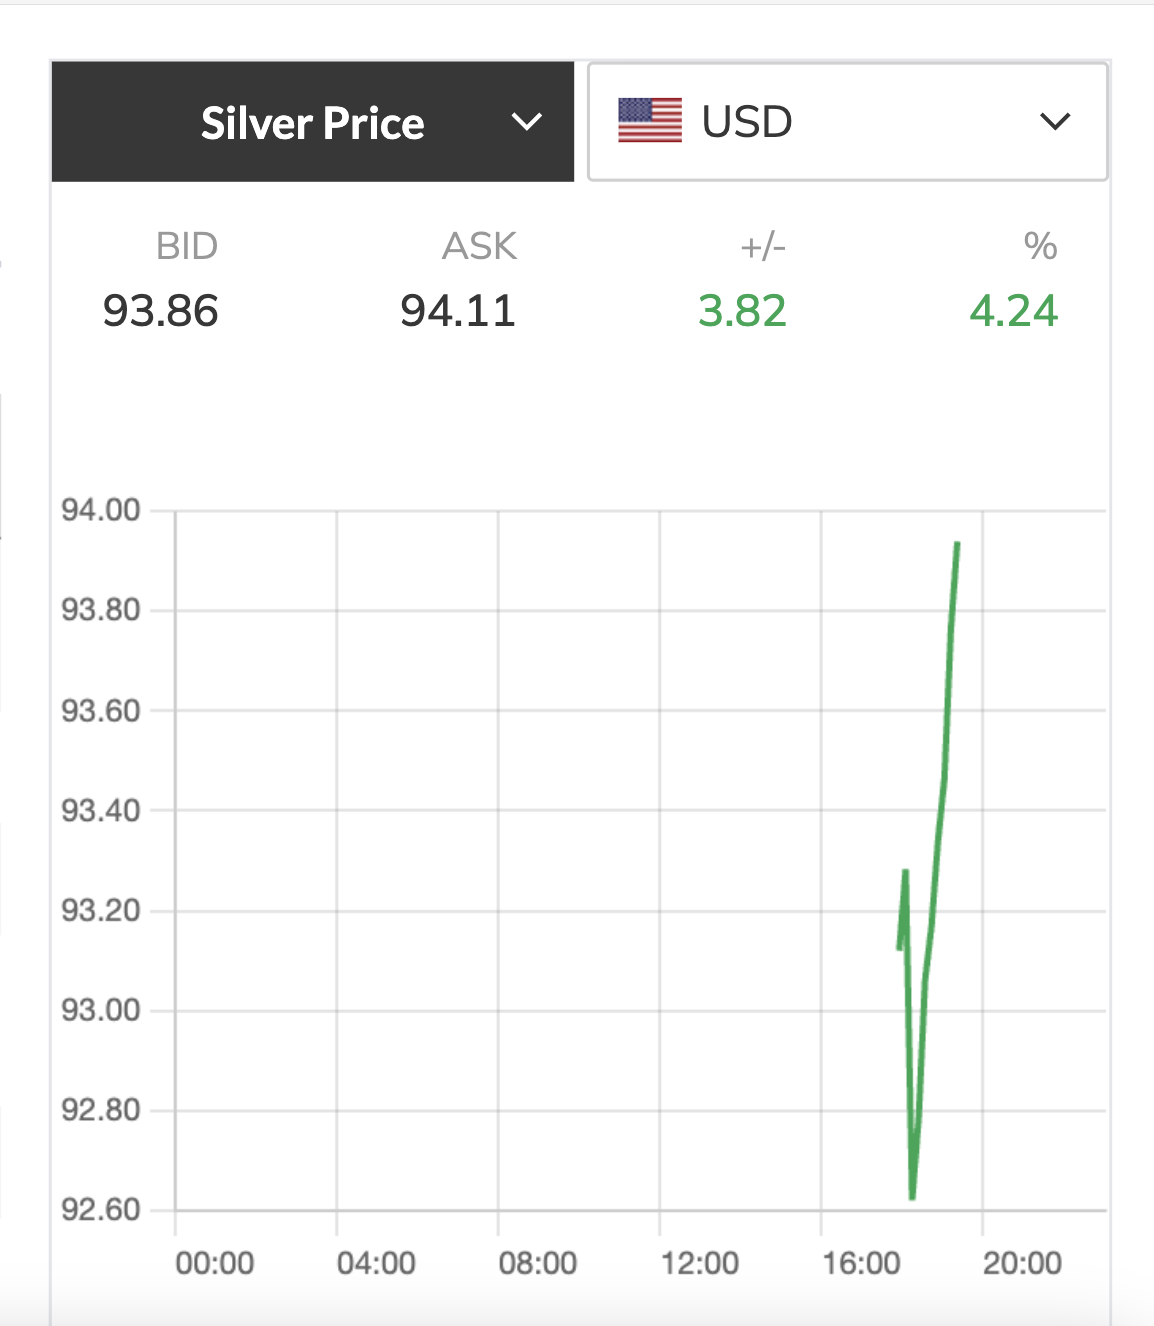The width and height of the screenshot is (1154, 1326).
Task: Click the +/- change label
Action: point(763,246)
